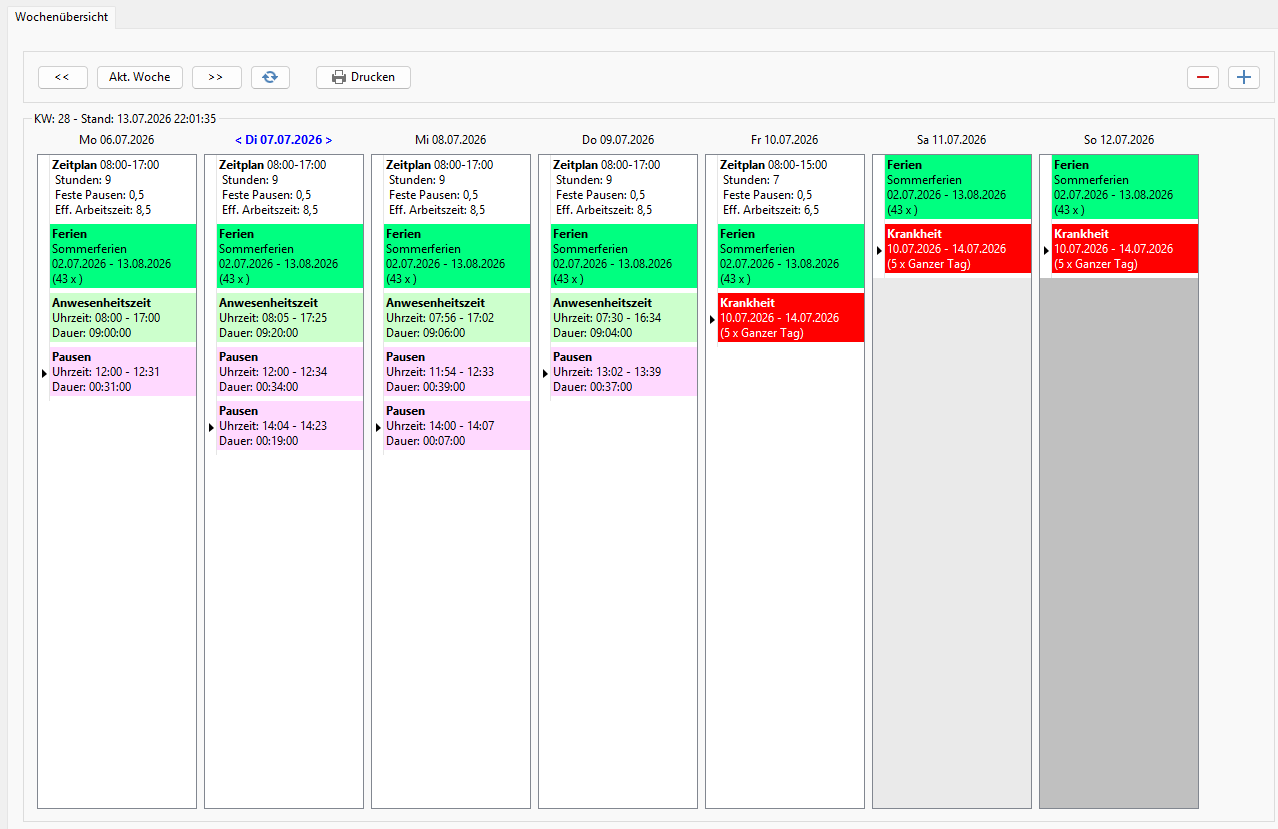Advance to next week with >> button

216,77
